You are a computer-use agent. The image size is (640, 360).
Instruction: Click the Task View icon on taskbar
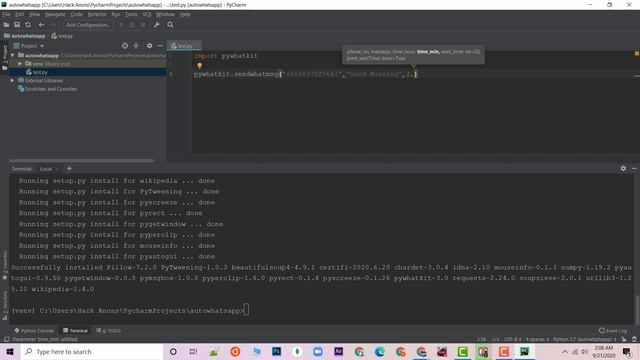(193, 351)
